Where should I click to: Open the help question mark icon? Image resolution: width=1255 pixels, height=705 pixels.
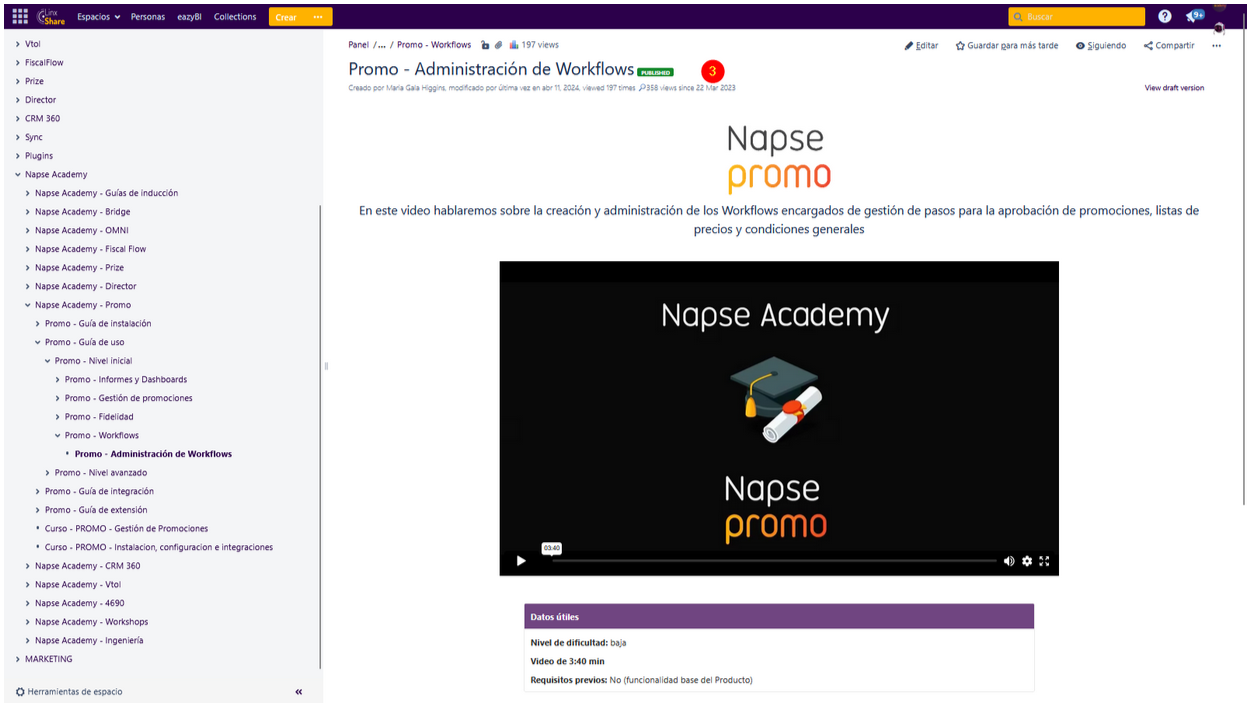pyautogui.click(x=1165, y=16)
